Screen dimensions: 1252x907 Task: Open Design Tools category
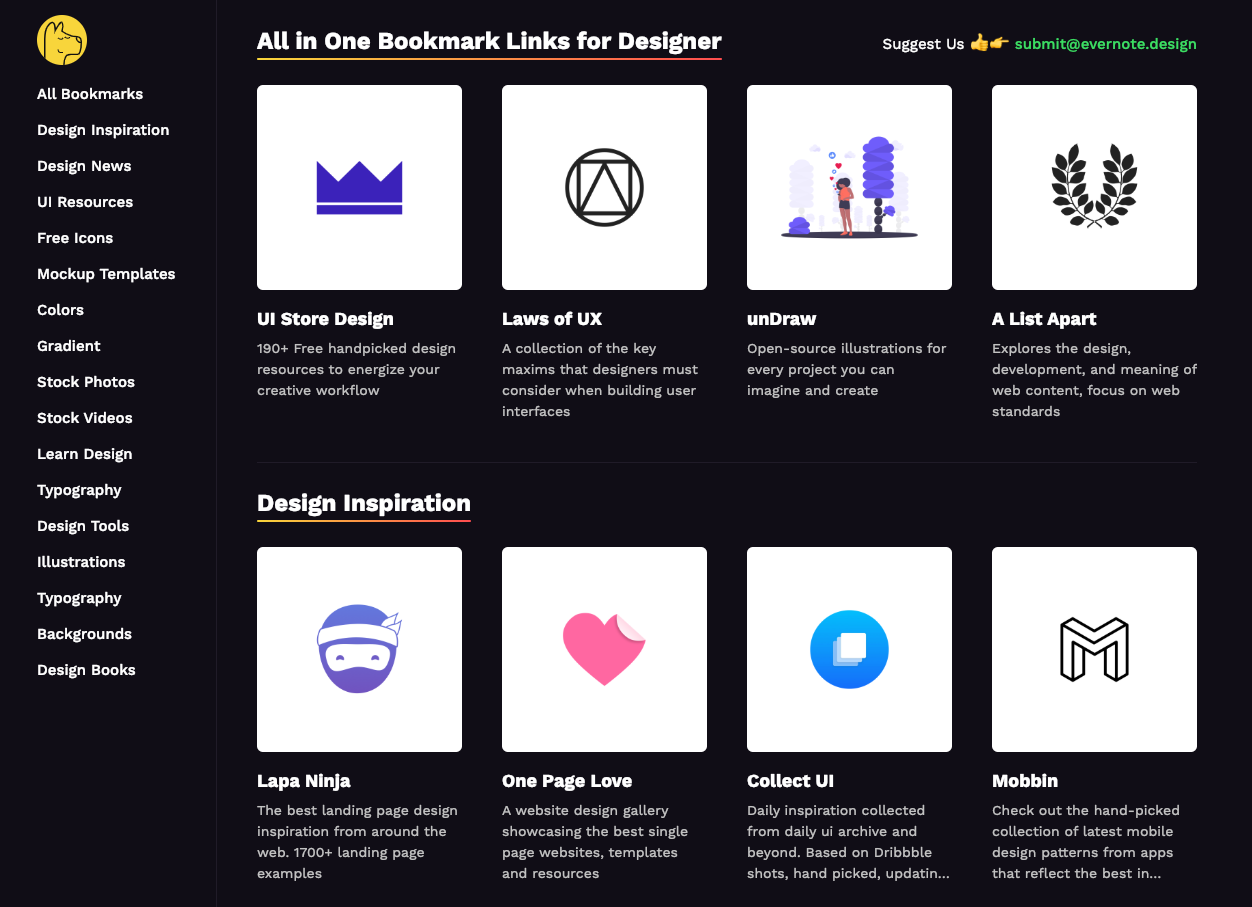[83, 526]
